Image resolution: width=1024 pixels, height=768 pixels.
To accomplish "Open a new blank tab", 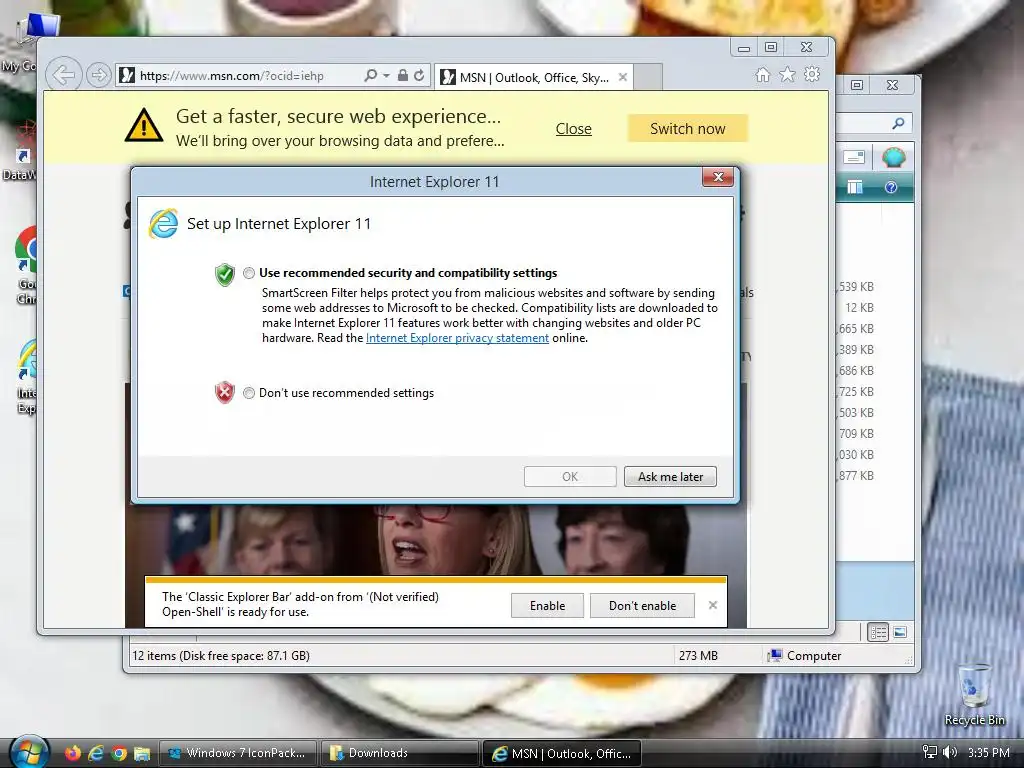I will (x=648, y=77).
